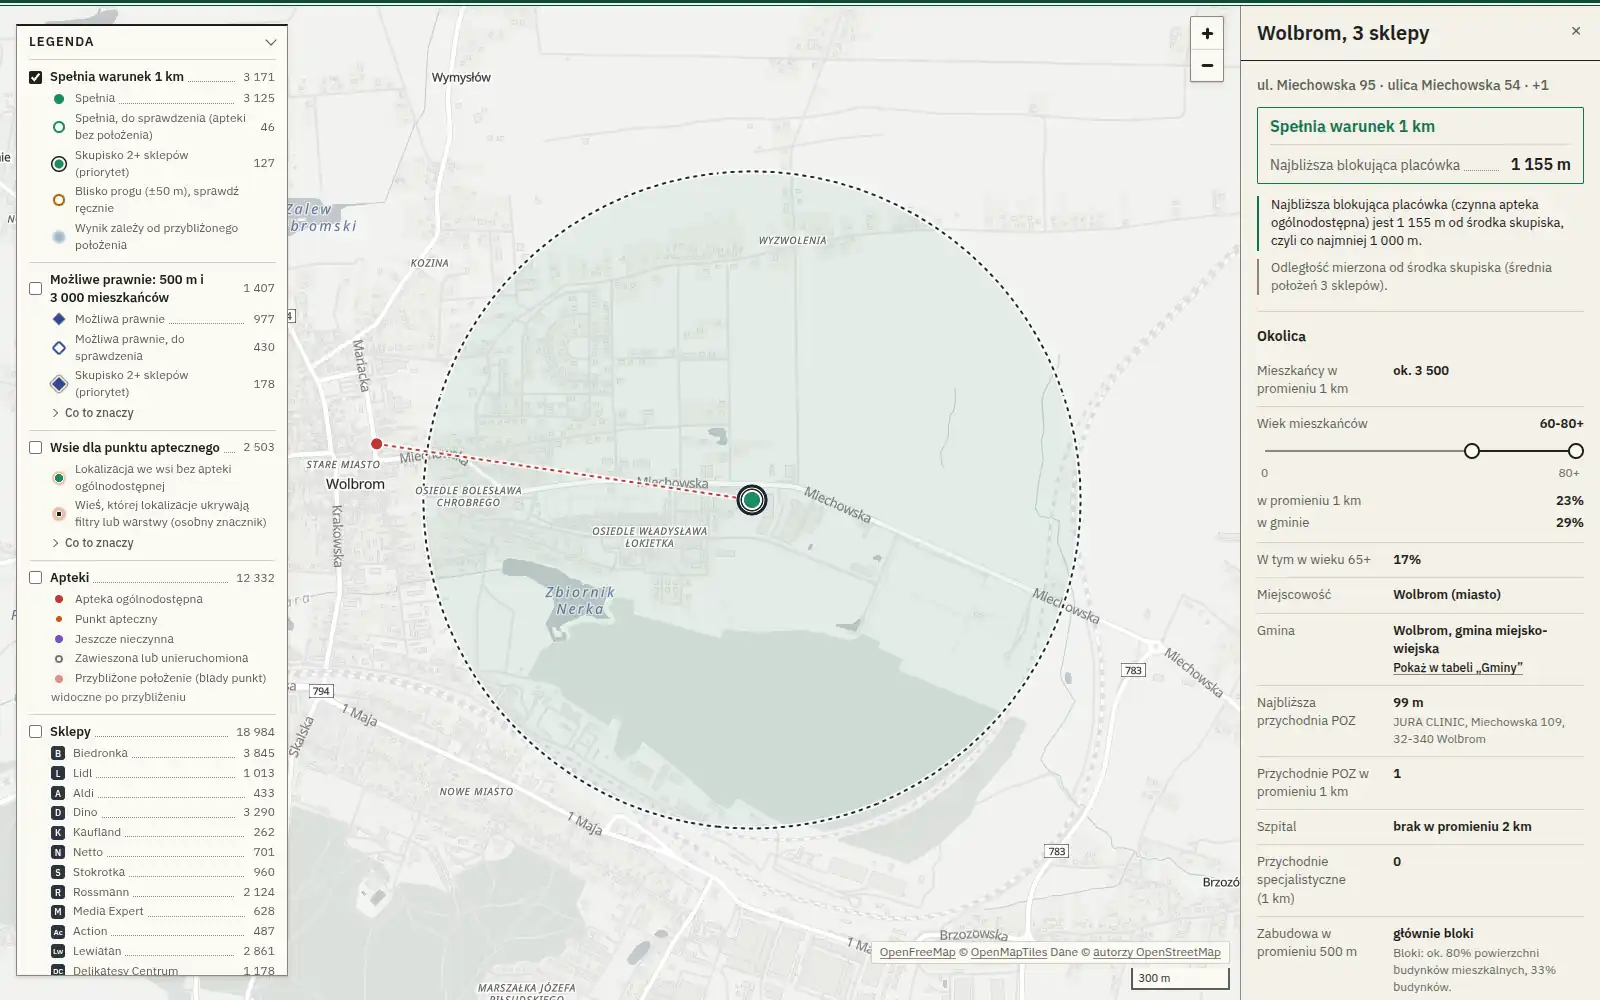The image size is (1600, 1000).
Task: Zoom out the map with minus button
Action: click(1207, 66)
